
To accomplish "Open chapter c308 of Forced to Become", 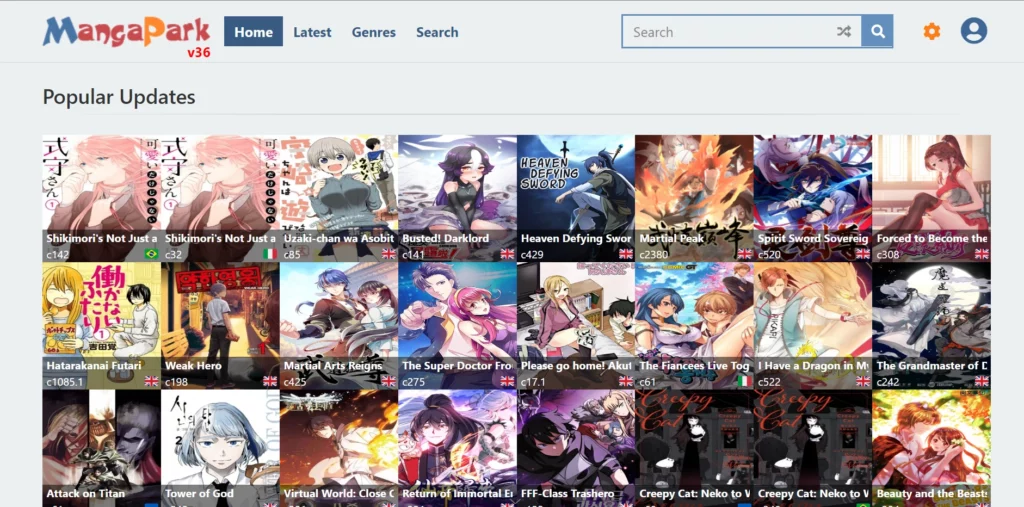I will point(888,254).
